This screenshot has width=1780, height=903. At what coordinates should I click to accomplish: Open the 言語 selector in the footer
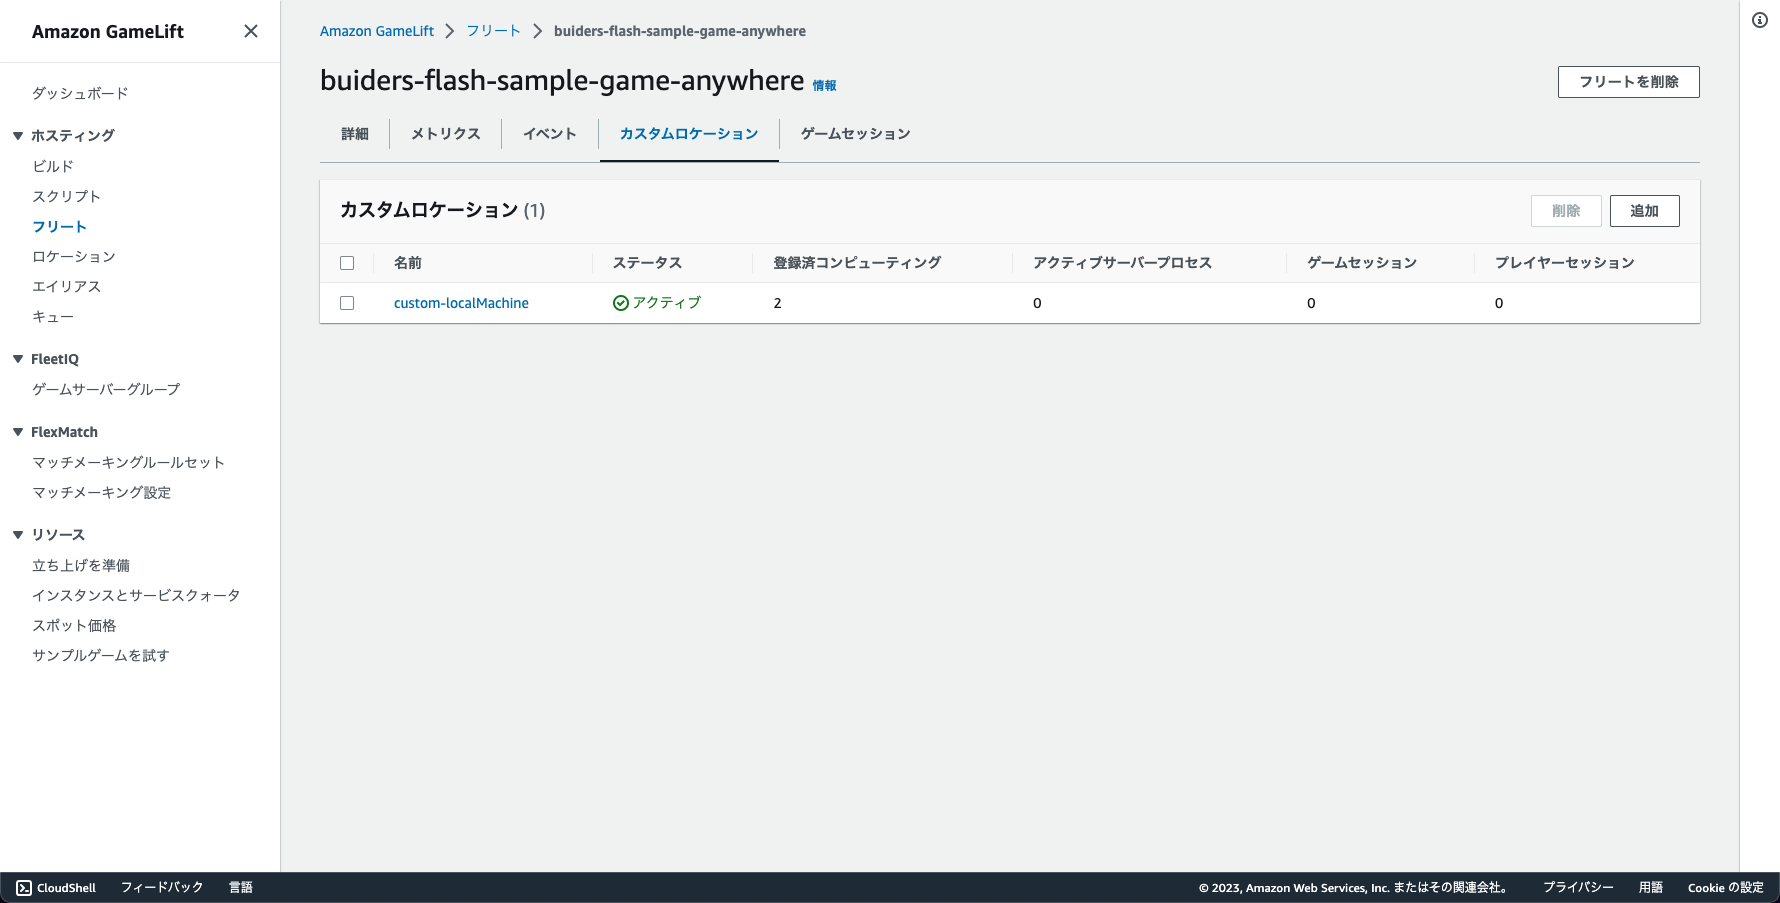241,888
